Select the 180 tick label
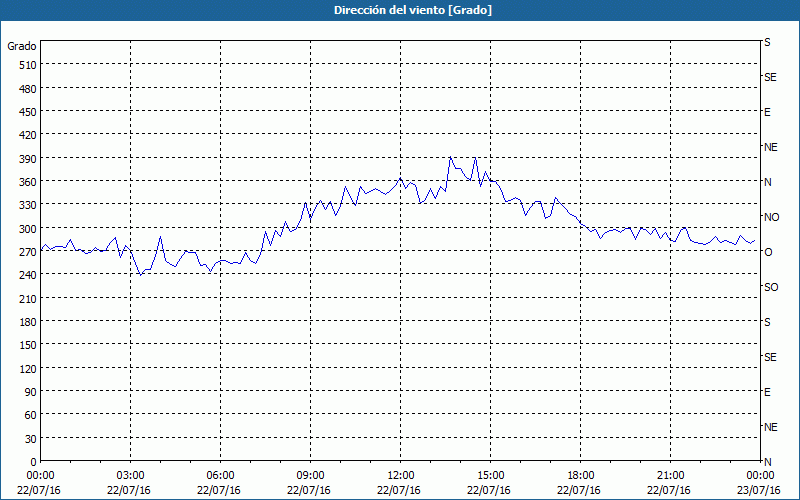800x500 pixels. [28, 322]
